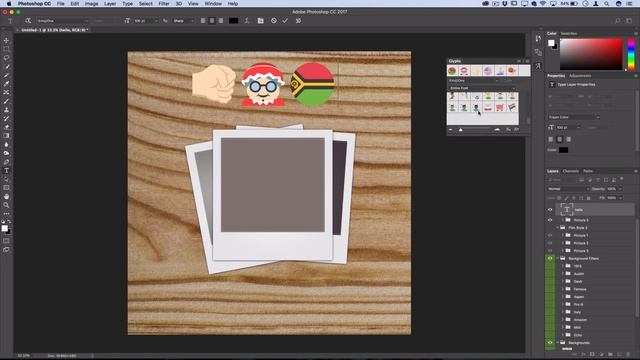Screen dimensions: 640x360
Task: Open the Window menu
Action: pyautogui.click(x=213, y=4)
